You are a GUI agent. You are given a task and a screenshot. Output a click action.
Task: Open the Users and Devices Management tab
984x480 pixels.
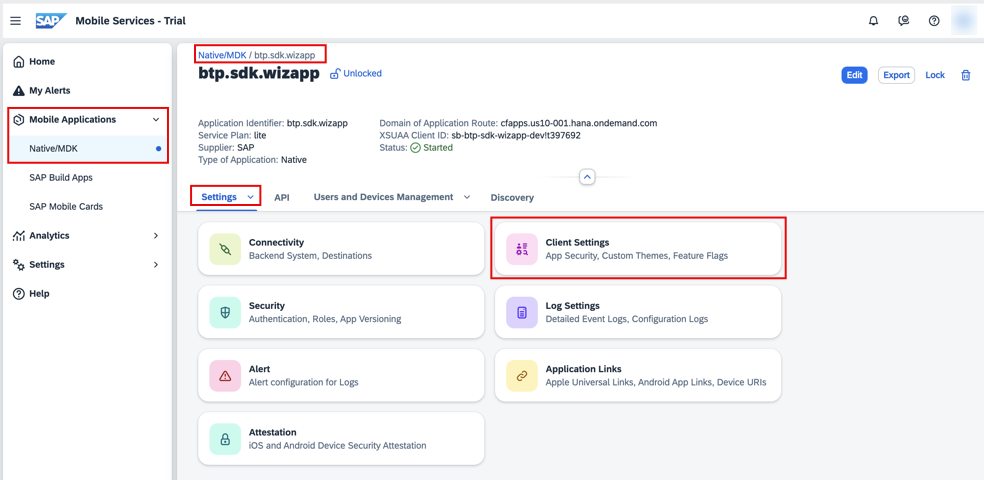[x=383, y=197]
